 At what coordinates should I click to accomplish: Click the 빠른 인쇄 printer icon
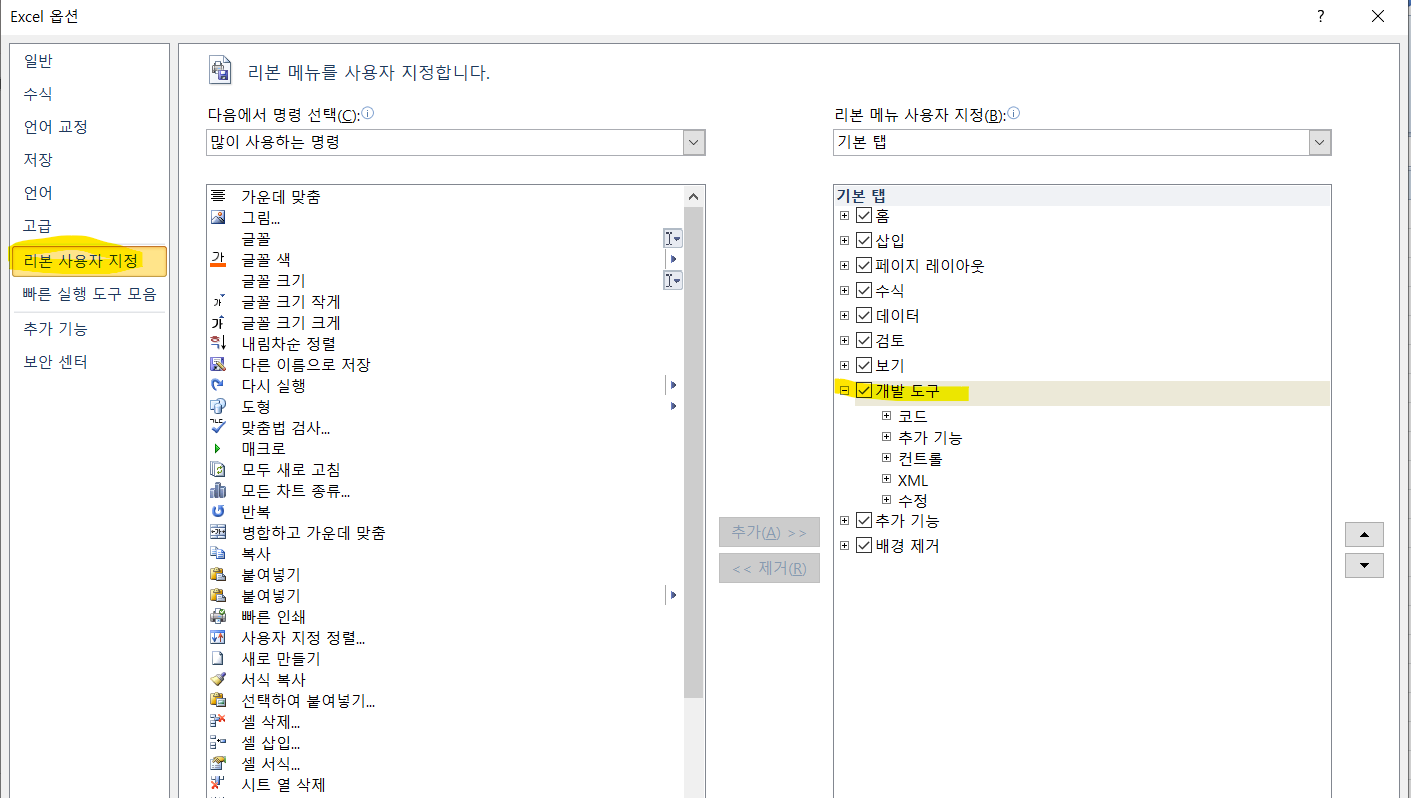(218, 616)
